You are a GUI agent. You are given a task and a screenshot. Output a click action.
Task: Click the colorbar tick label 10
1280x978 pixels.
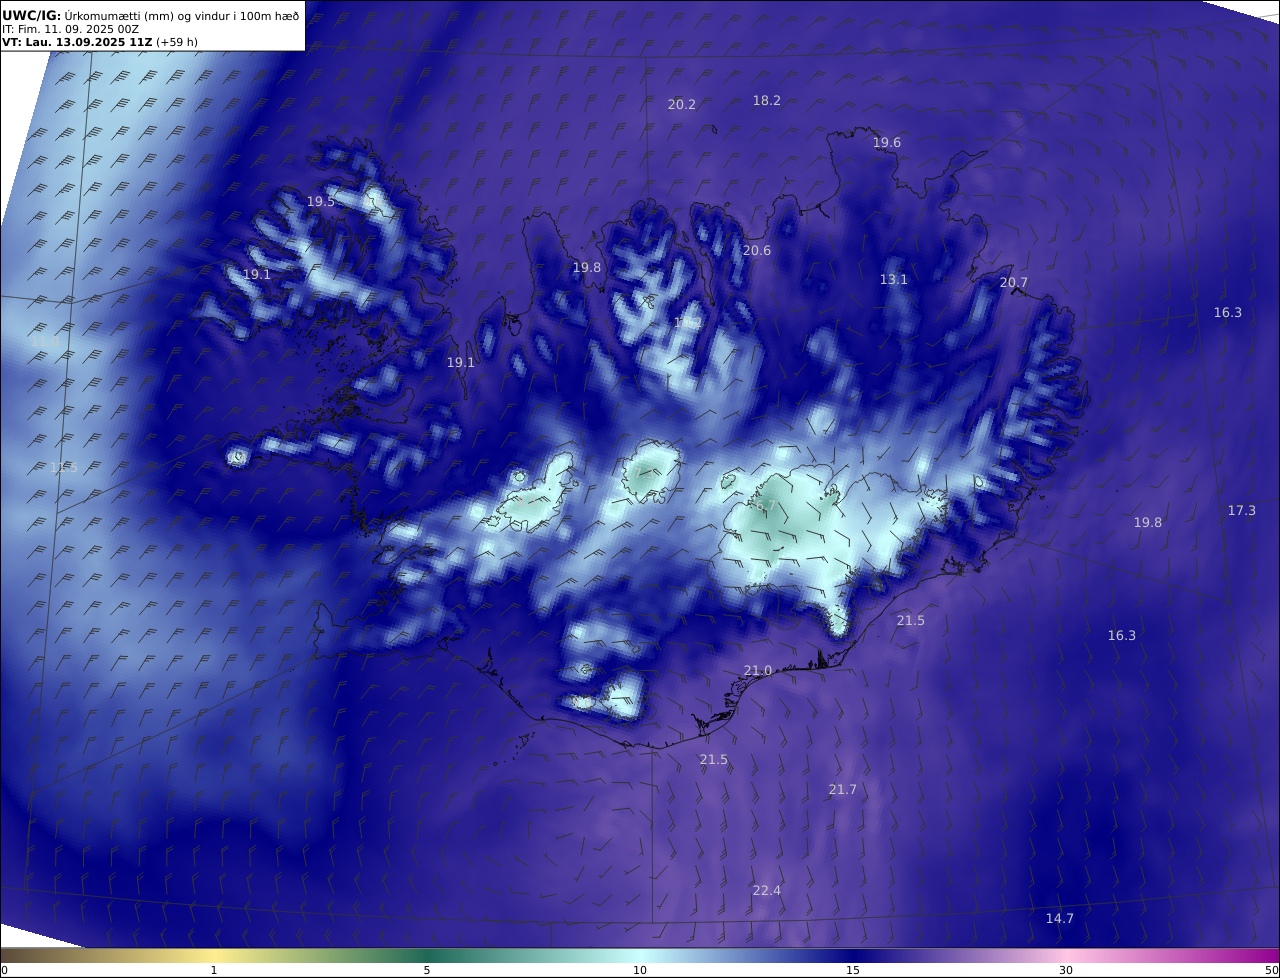pyautogui.click(x=640, y=970)
